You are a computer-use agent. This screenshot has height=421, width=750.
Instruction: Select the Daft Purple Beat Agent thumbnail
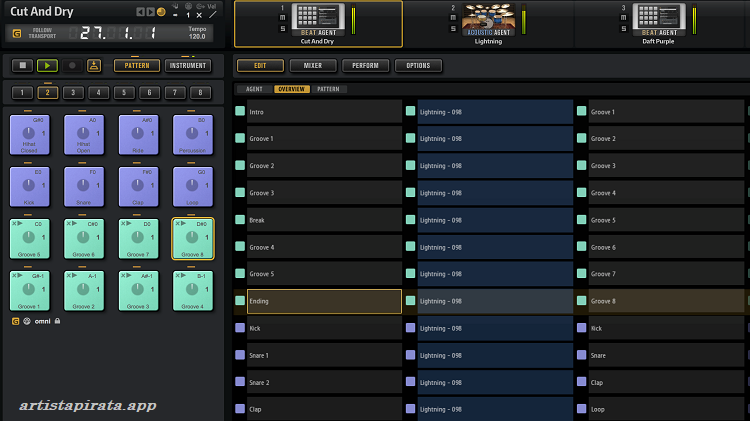point(659,20)
